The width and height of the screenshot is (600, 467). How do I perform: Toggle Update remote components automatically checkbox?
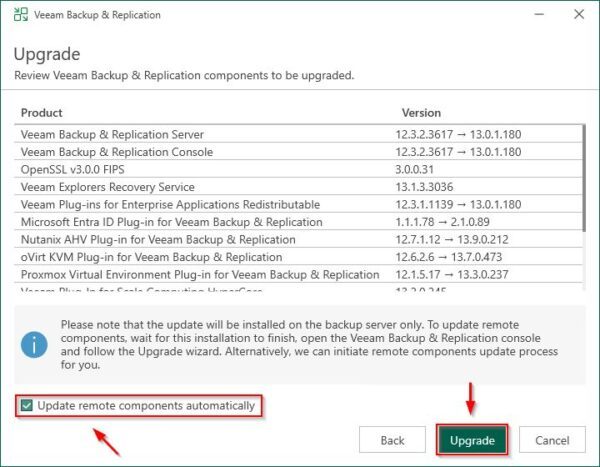pos(27,405)
